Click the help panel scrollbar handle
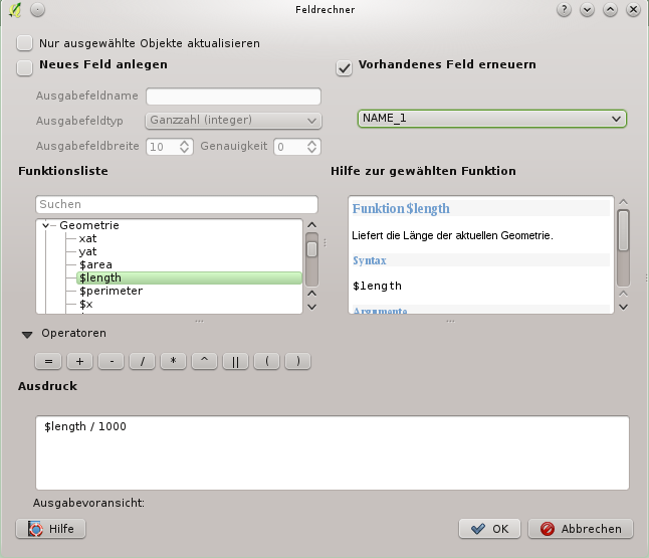 (x=623, y=230)
